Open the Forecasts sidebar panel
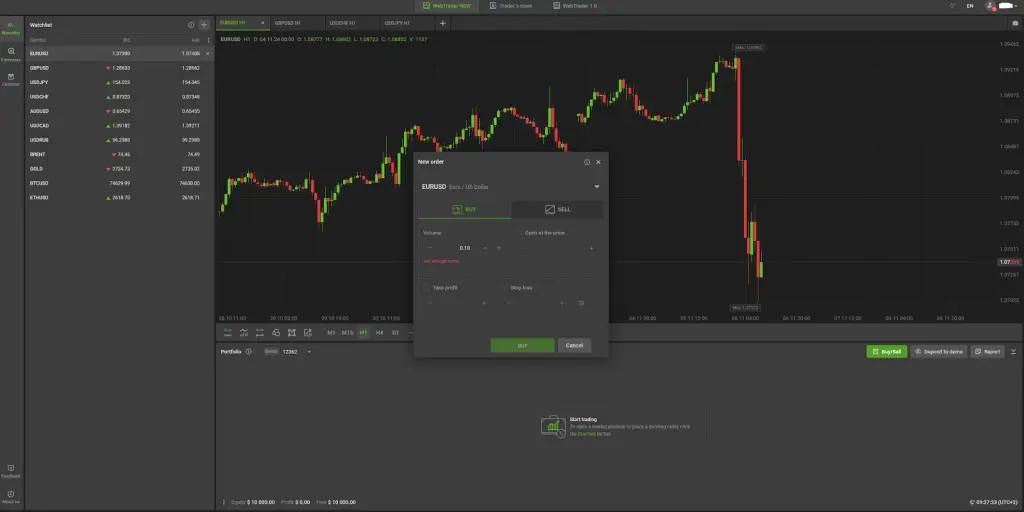The width and height of the screenshot is (1024, 512). 10,54
